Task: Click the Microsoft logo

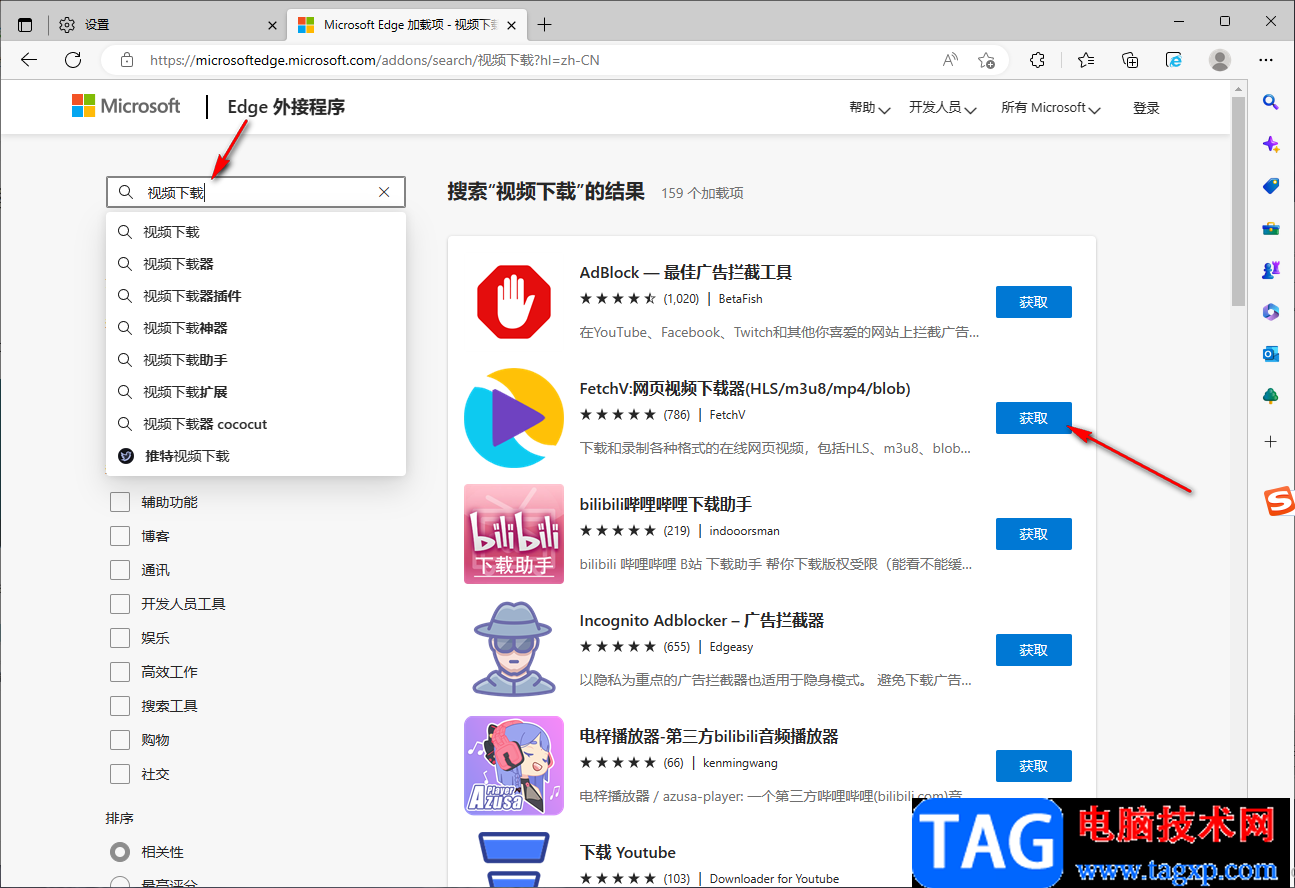Action: point(126,106)
